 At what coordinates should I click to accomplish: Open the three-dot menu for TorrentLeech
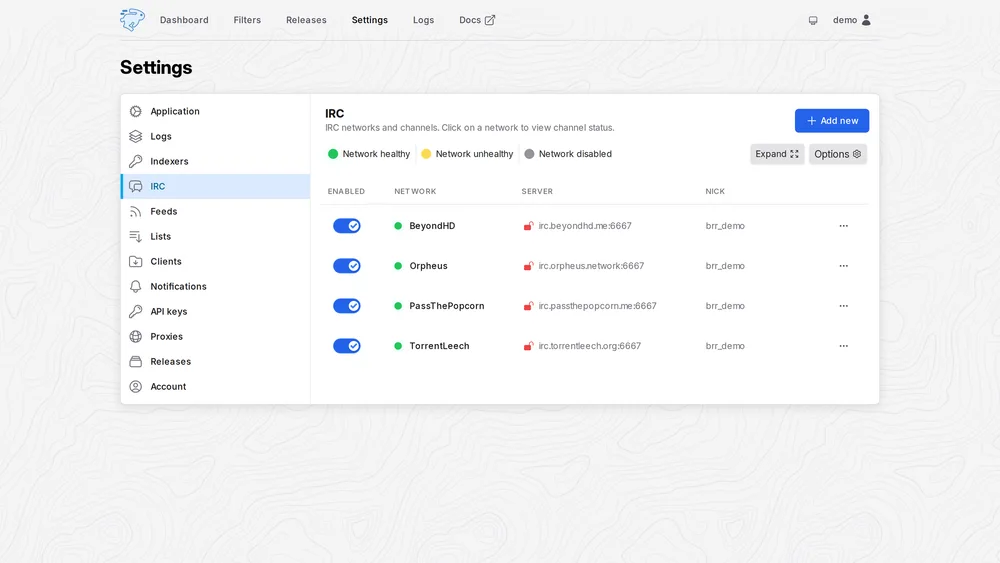coord(843,346)
